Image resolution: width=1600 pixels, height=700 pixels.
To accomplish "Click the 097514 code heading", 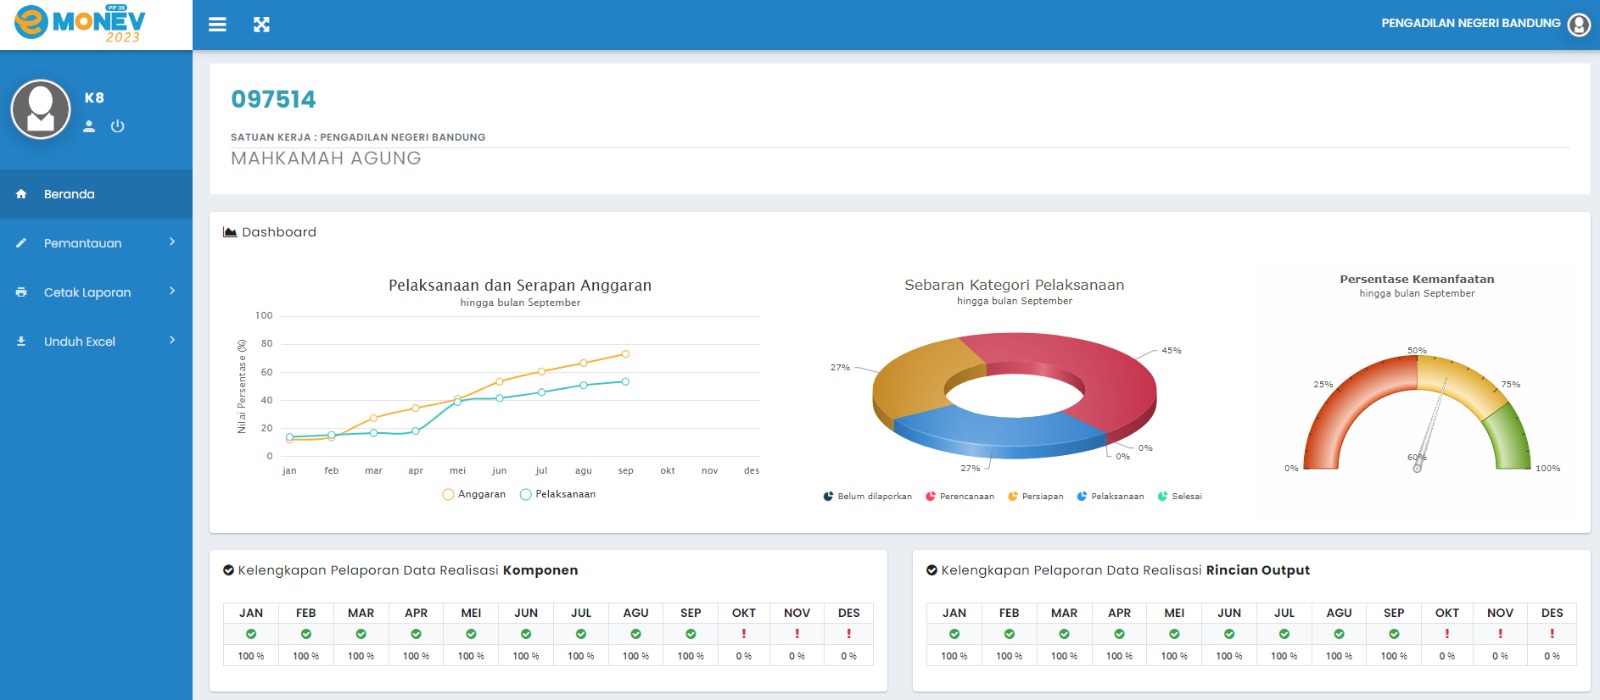I will [x=273, y=99].
